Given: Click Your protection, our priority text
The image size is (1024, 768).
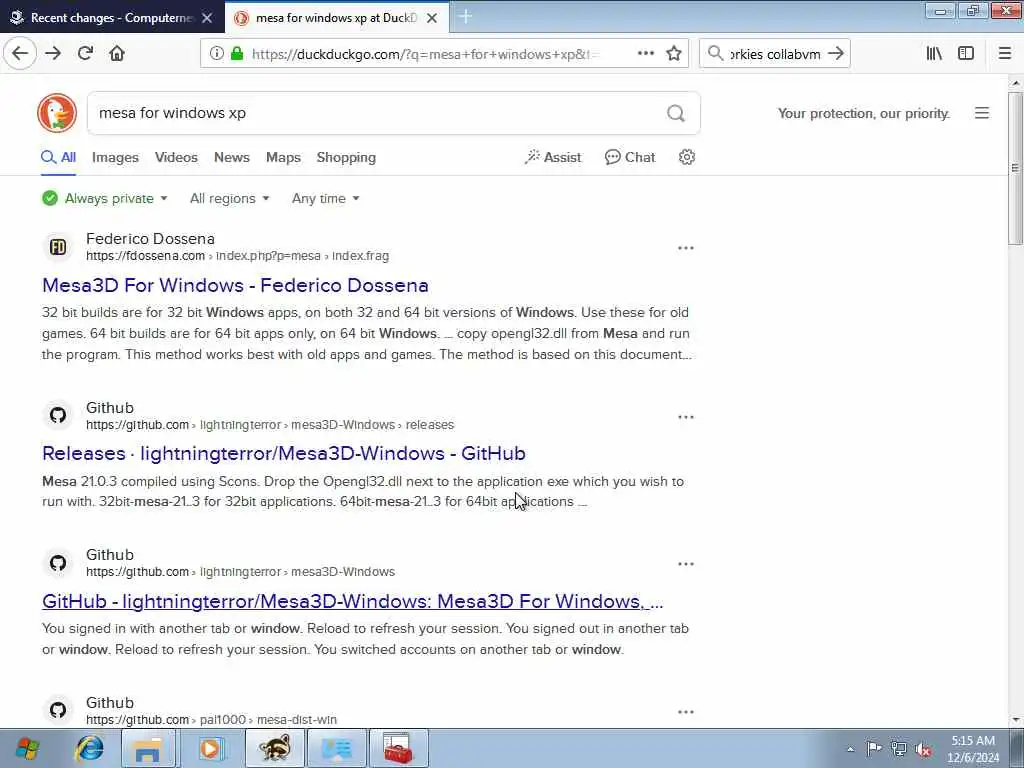Looking at the screenshot, I should pos(863,114).
